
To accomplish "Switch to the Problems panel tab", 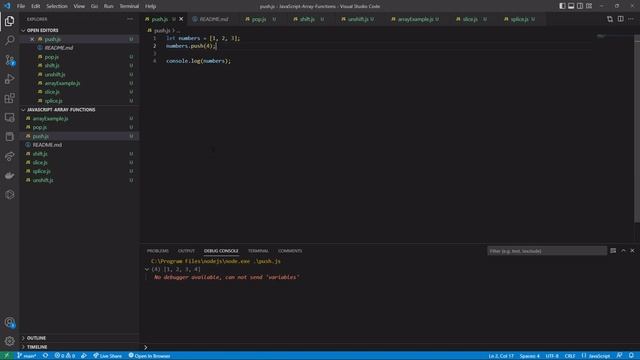I will pyautogui.click(x=158, y=251).
